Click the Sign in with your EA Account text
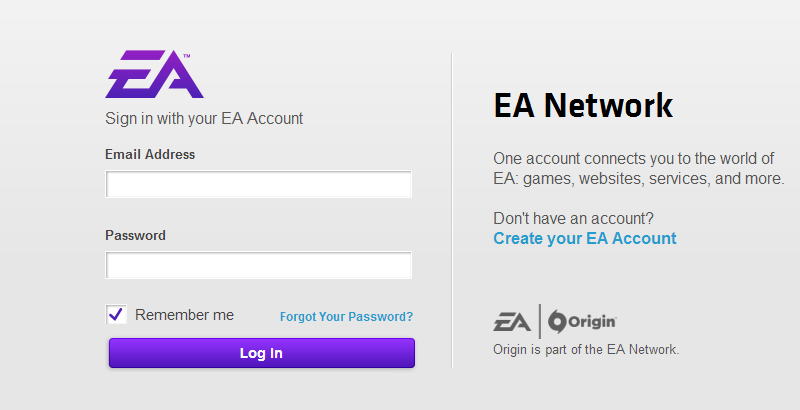This screenshot has width=800, height=410. [x=204, y=118]
